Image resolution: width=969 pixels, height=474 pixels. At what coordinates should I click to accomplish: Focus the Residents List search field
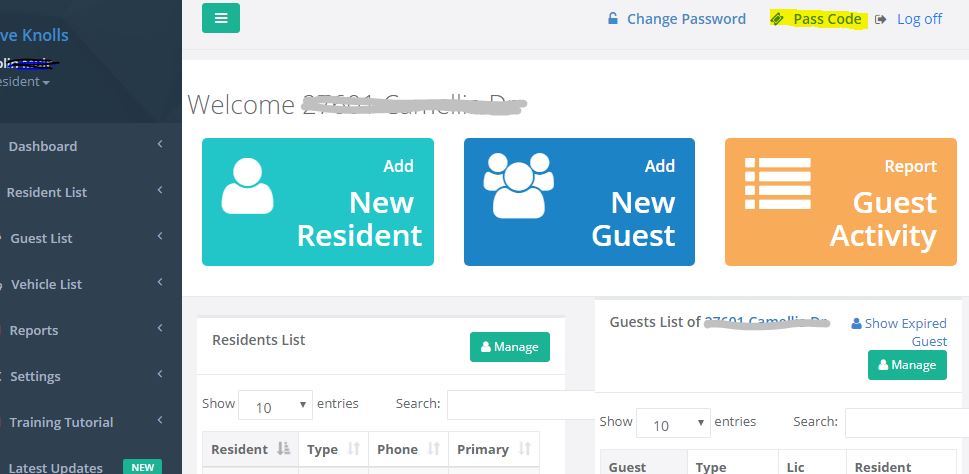click(x=520, y=405)
